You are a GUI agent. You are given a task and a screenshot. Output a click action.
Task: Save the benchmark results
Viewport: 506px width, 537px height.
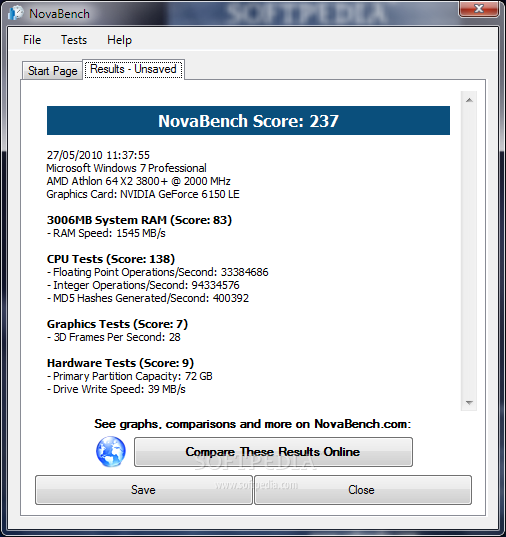[144, 490]
